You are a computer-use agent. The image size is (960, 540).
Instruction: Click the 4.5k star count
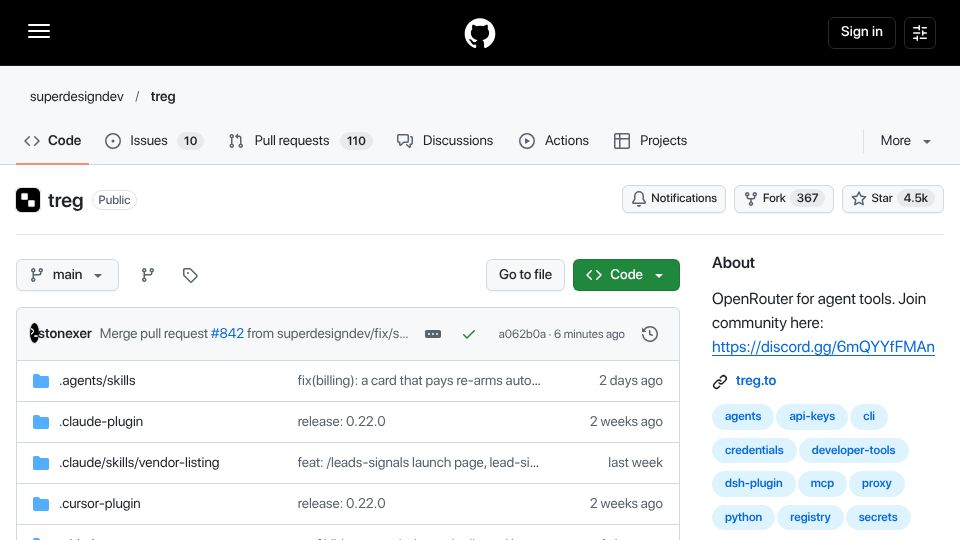coord(915,198)
